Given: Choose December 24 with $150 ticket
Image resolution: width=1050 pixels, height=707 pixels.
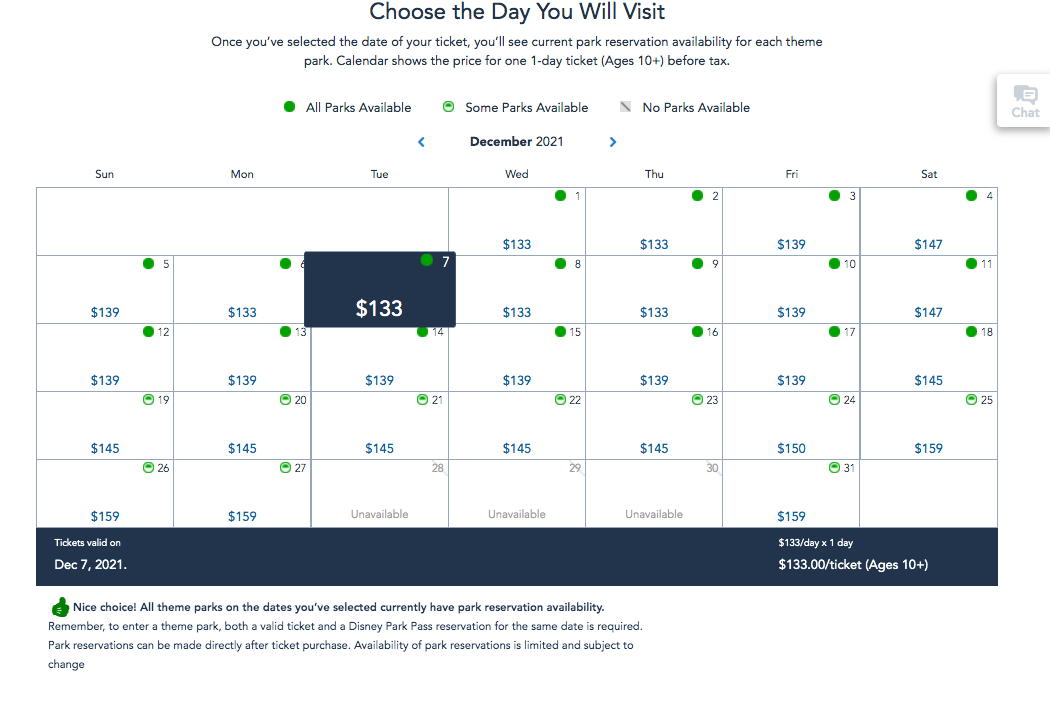Looking at the screenshot, I should tap(791, 426).
